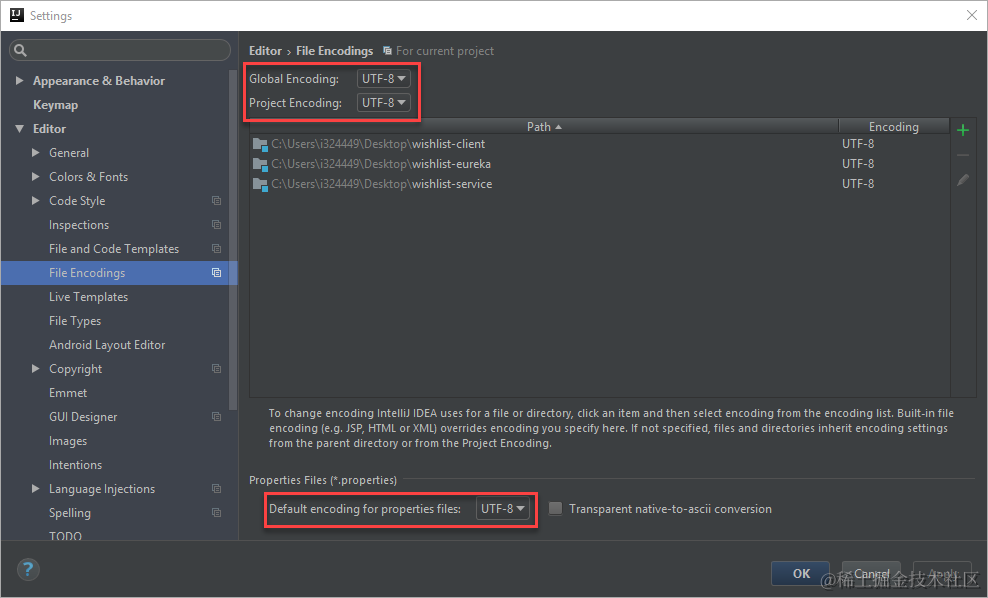The image size is (988, 598).
Task: Sort by the Path column header
Action: 544,127
